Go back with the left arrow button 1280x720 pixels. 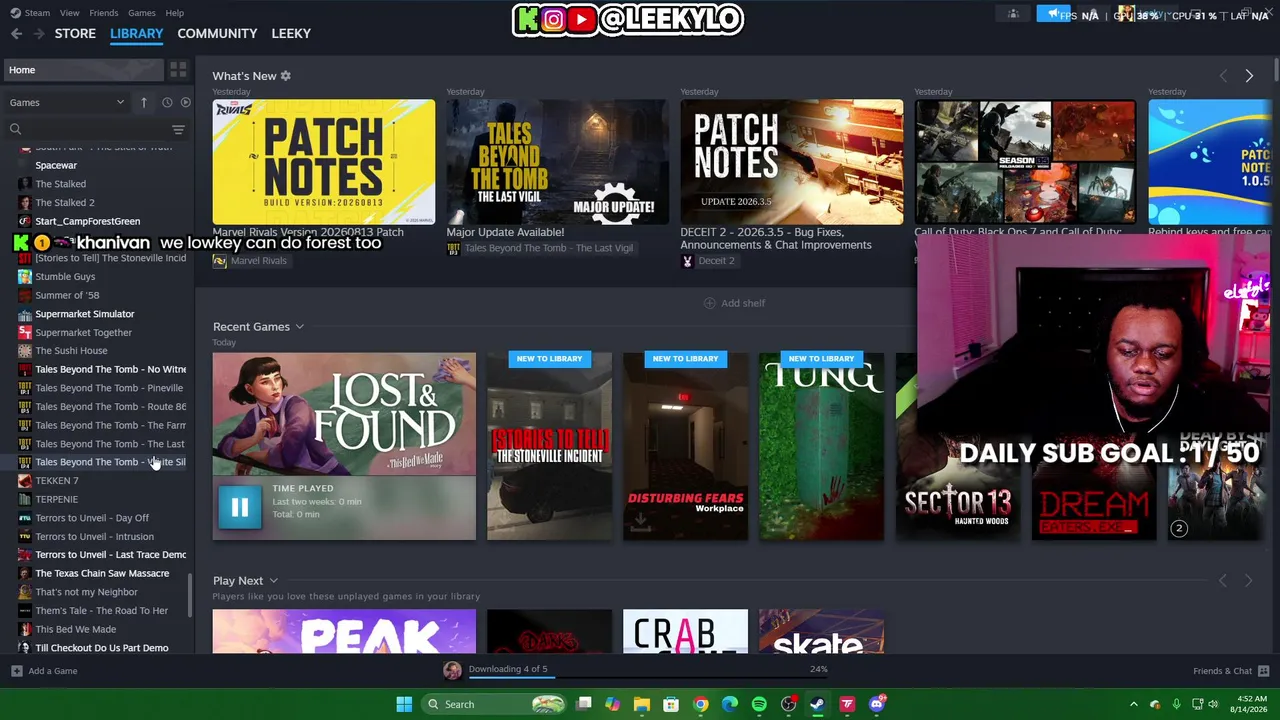(16, 33)
